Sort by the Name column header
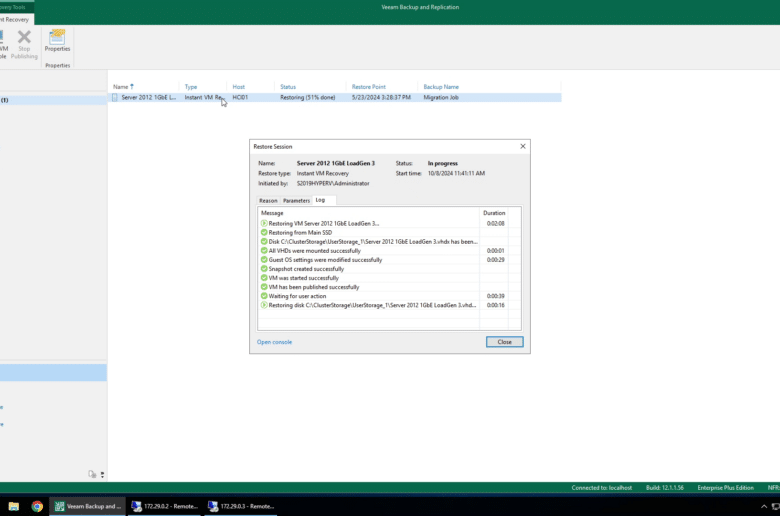The width and height of the screenshot is (780, 516). coord(143,87)
